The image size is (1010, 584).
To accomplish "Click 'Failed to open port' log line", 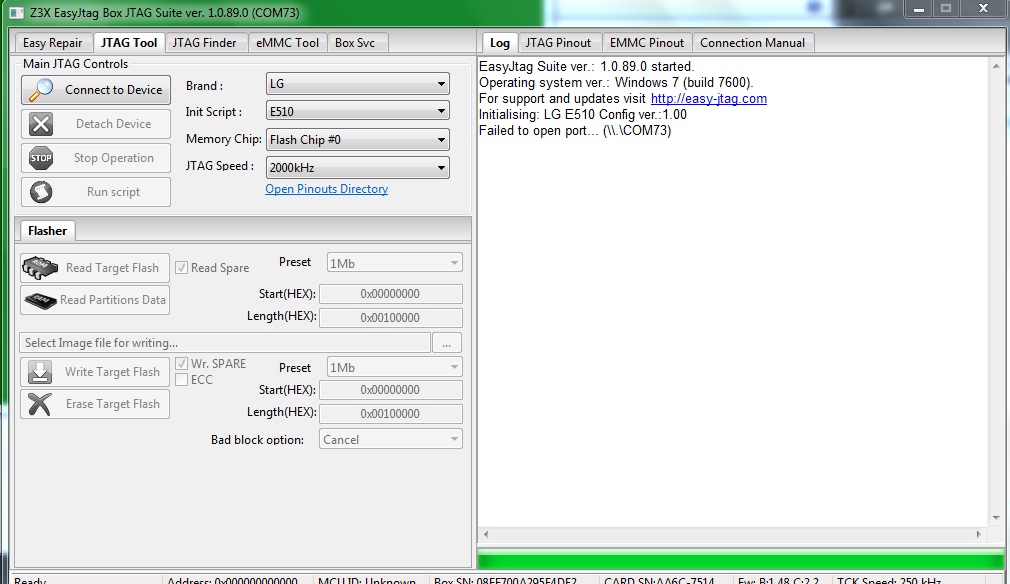I will pos(575,131).
